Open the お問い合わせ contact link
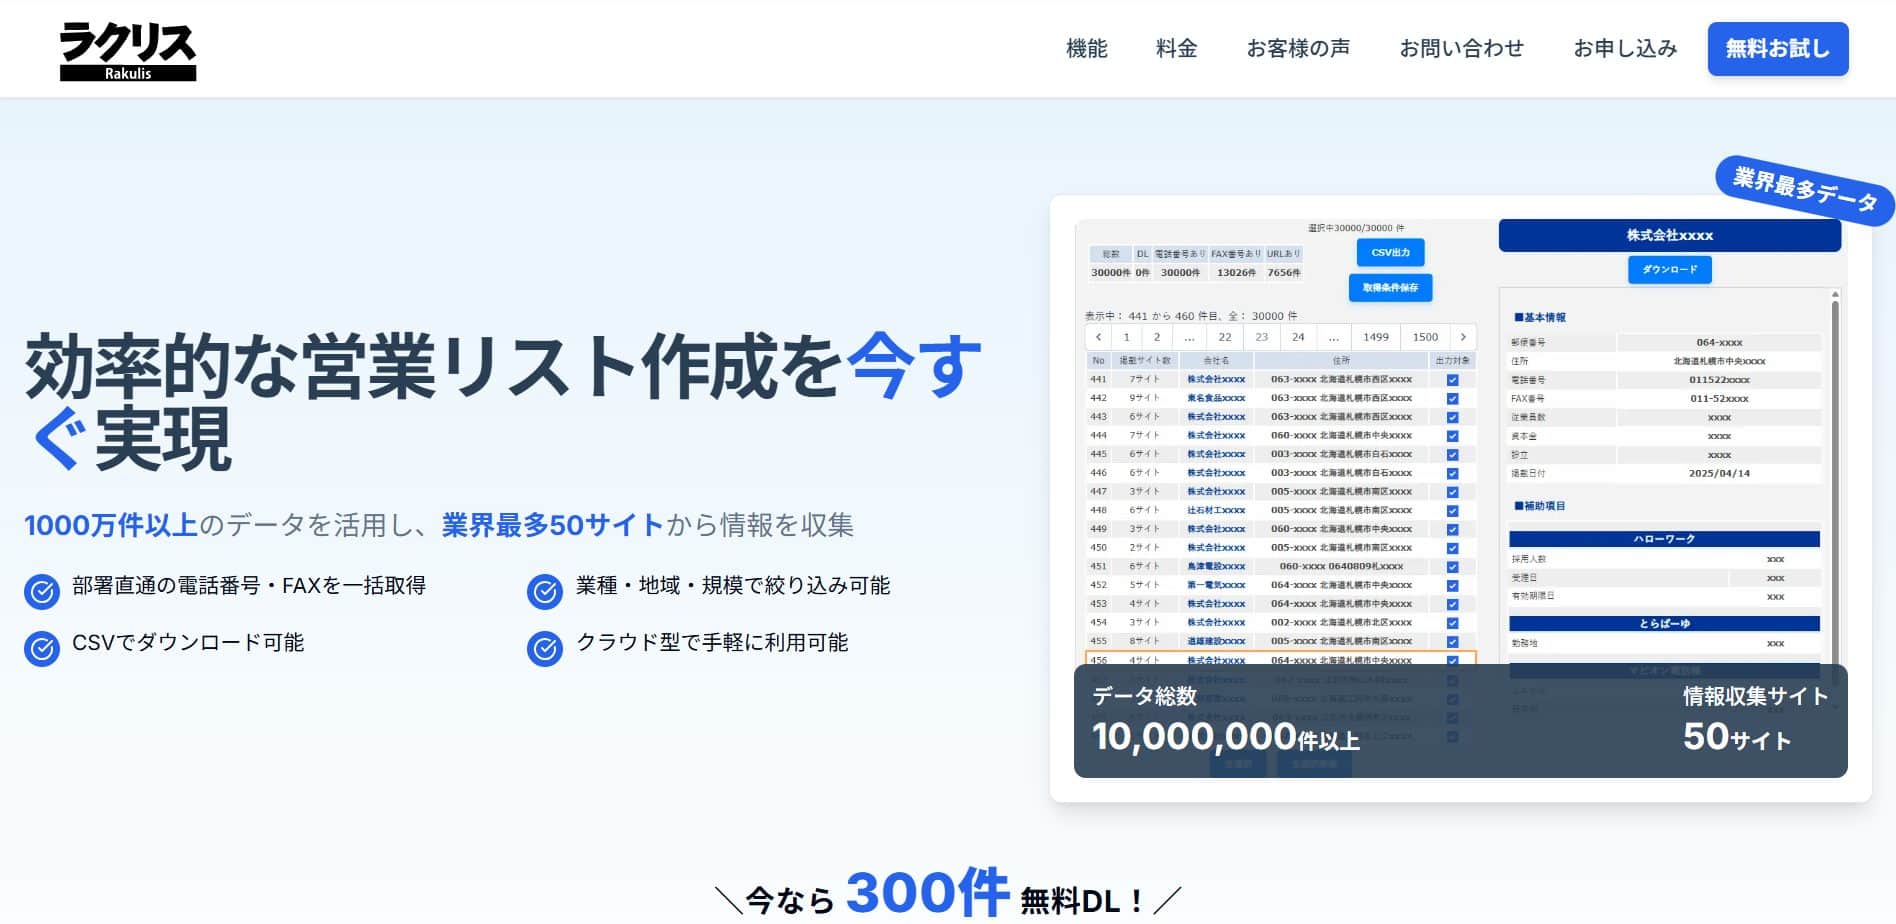Image resolution: width=1896 pixels, height=924 pixels. point(1461,49)
